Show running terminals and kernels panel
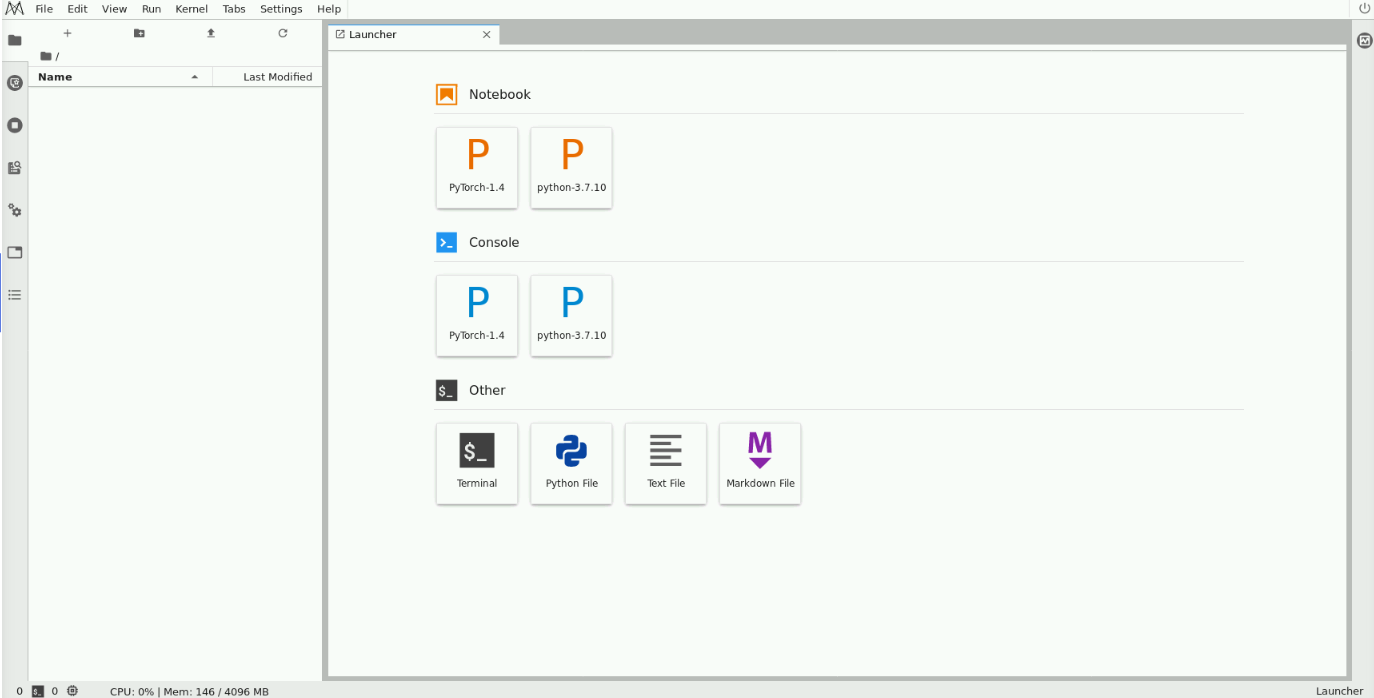The height and width of the screenshot is (698, 1374). 14,125
